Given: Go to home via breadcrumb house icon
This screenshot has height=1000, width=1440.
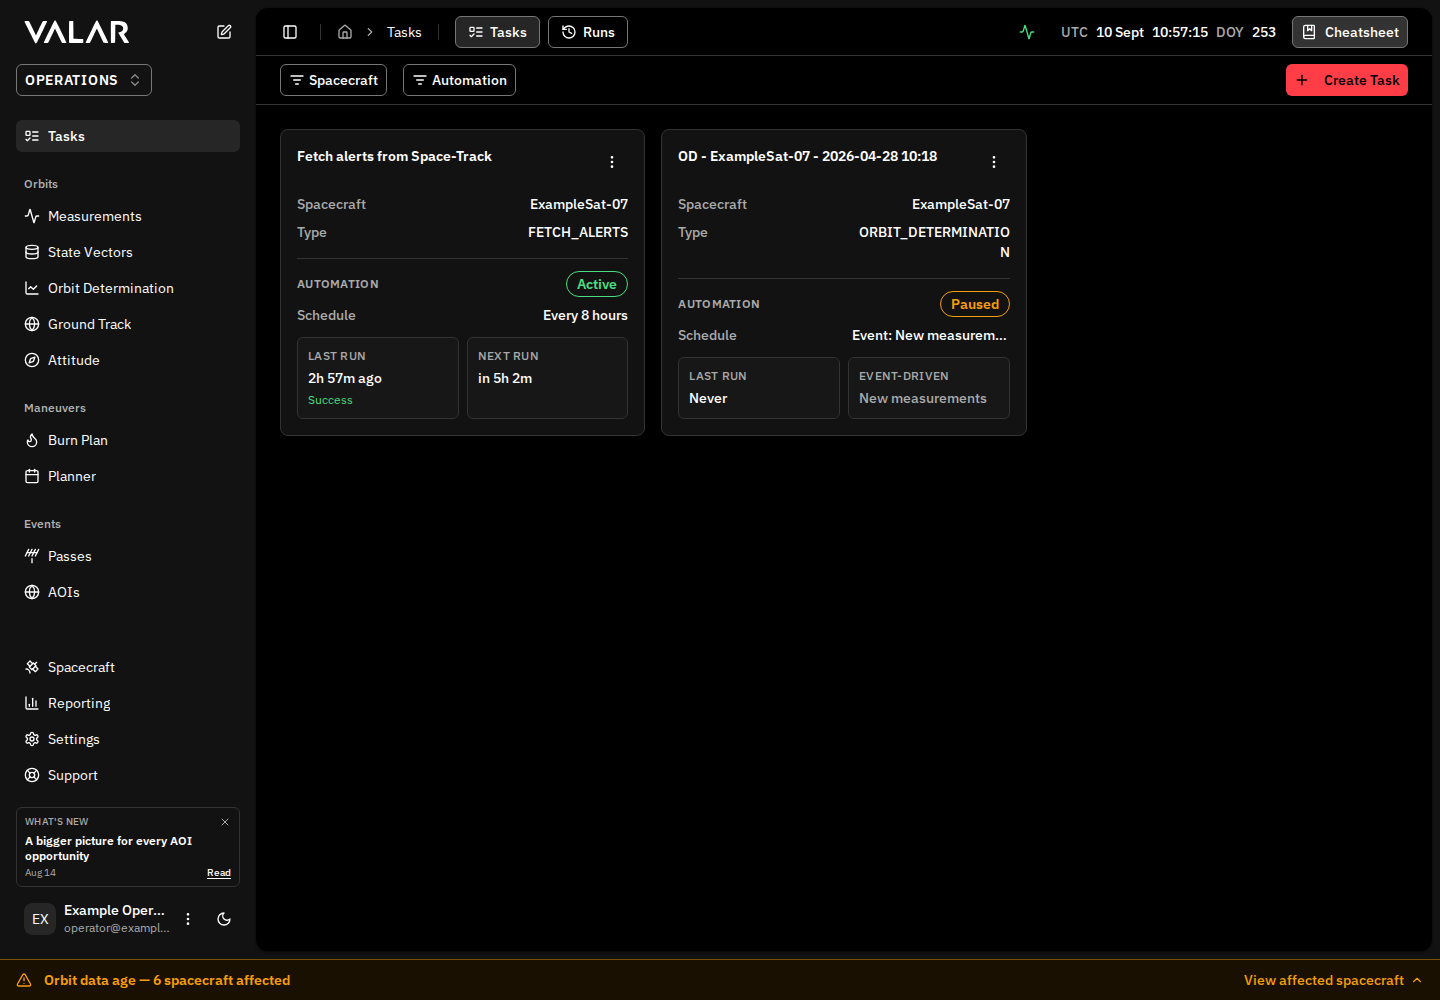Looking at the screenshot, I should [345, 32].
